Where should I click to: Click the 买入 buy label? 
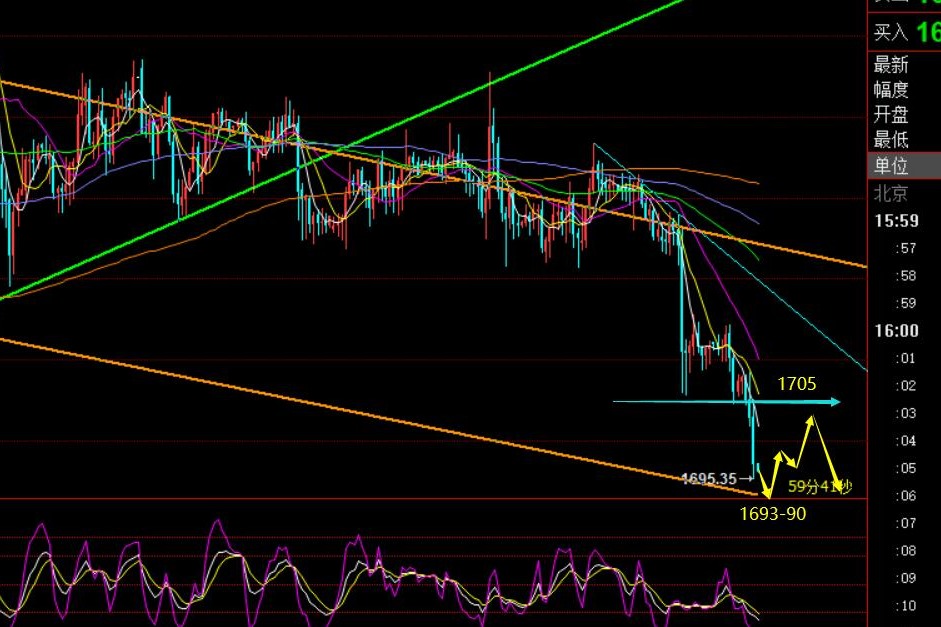pos(890,32)
